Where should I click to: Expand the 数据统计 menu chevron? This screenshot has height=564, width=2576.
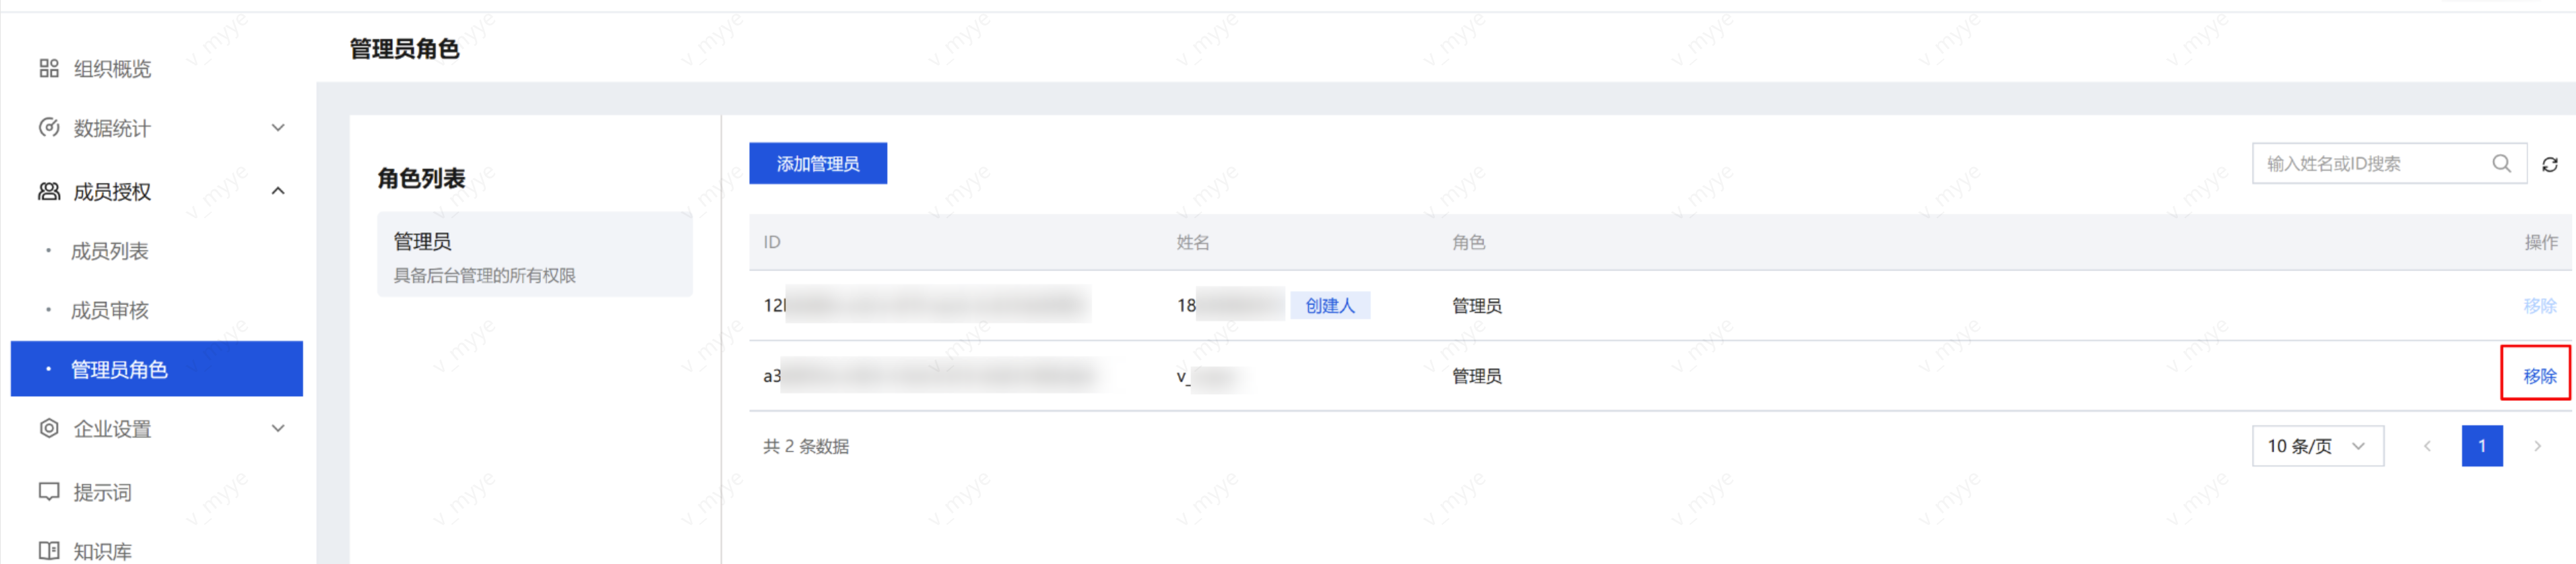tap(278, 128)
